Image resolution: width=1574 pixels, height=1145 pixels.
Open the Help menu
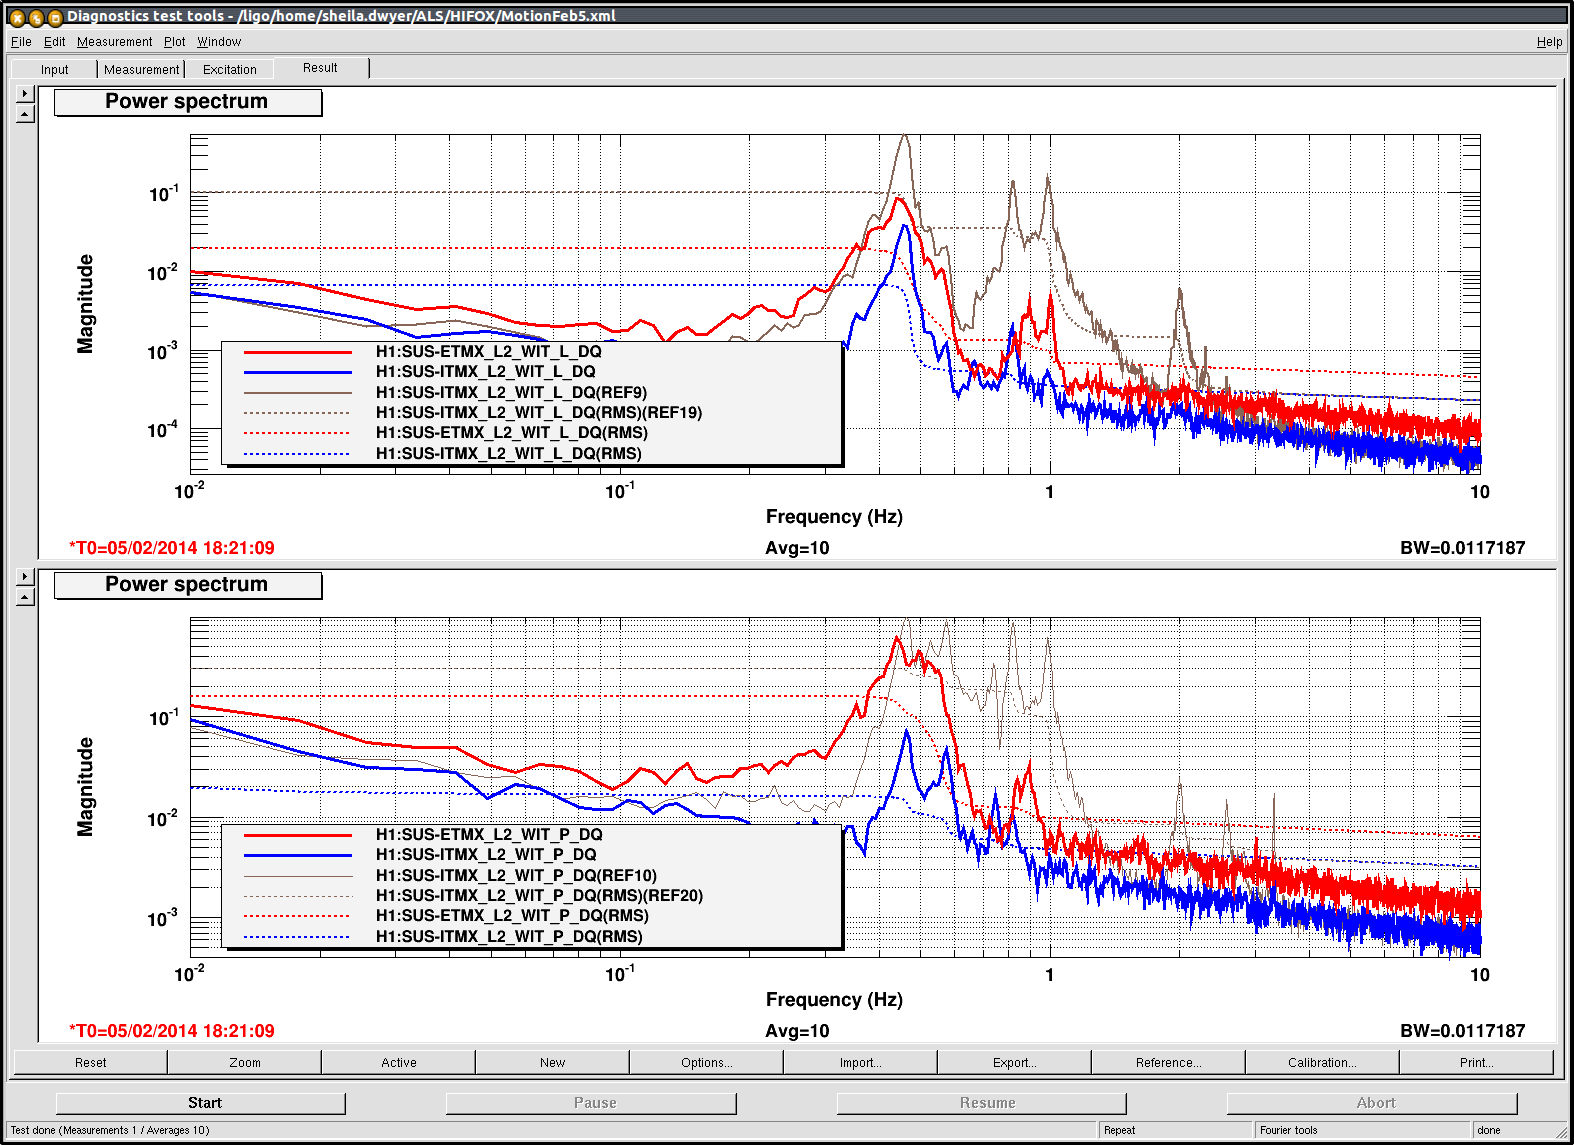pyautogui.click(x=1549, y=42)
